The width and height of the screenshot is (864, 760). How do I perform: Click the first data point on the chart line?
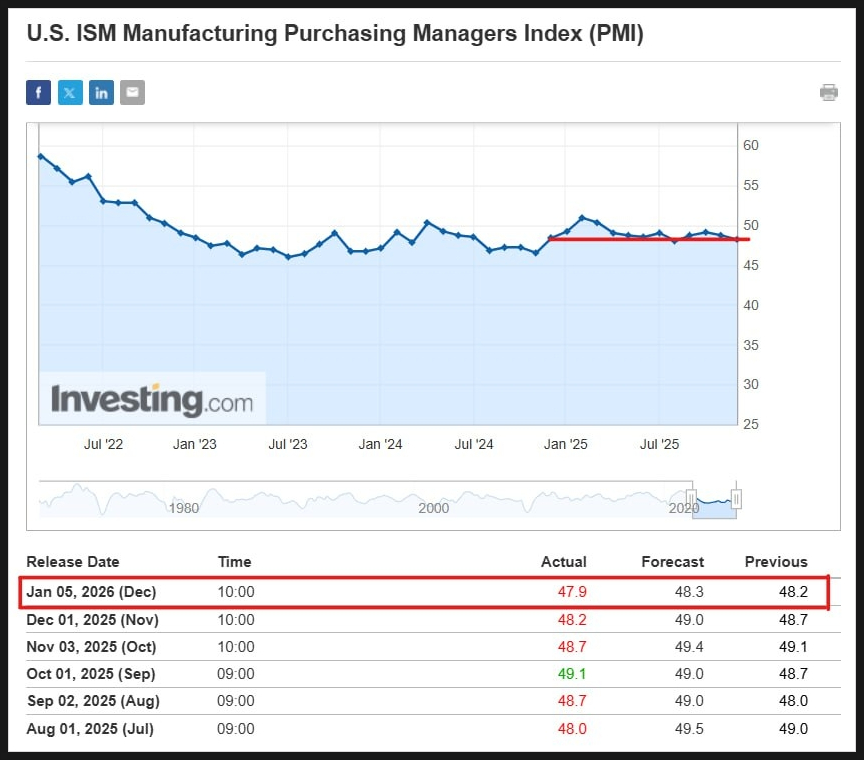tap(40, 156)
